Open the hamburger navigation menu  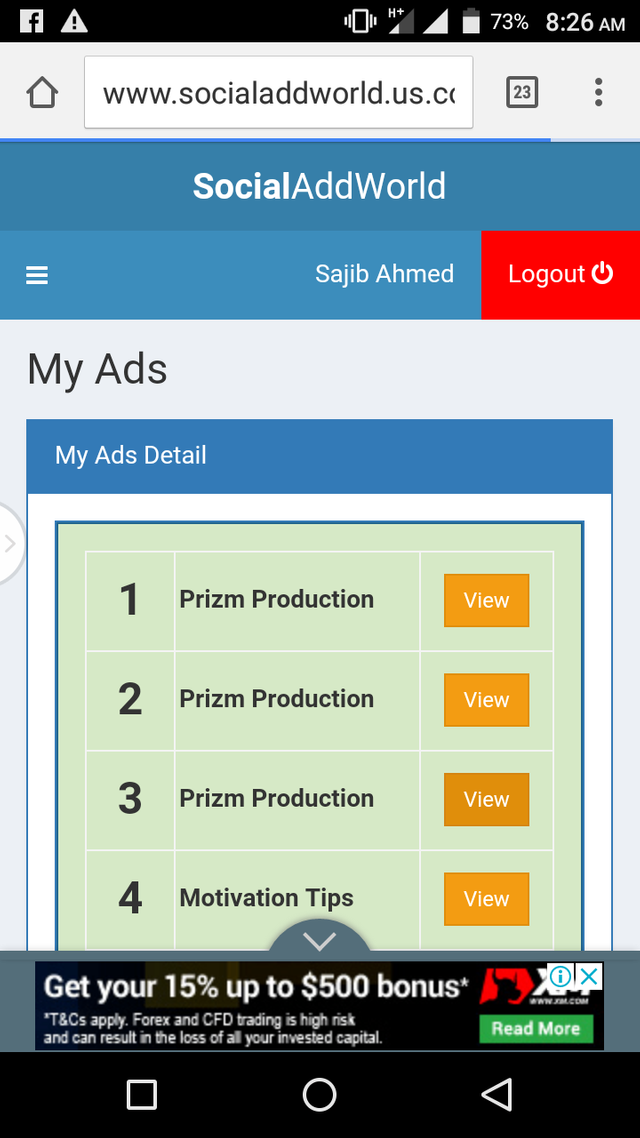[37, 275]
